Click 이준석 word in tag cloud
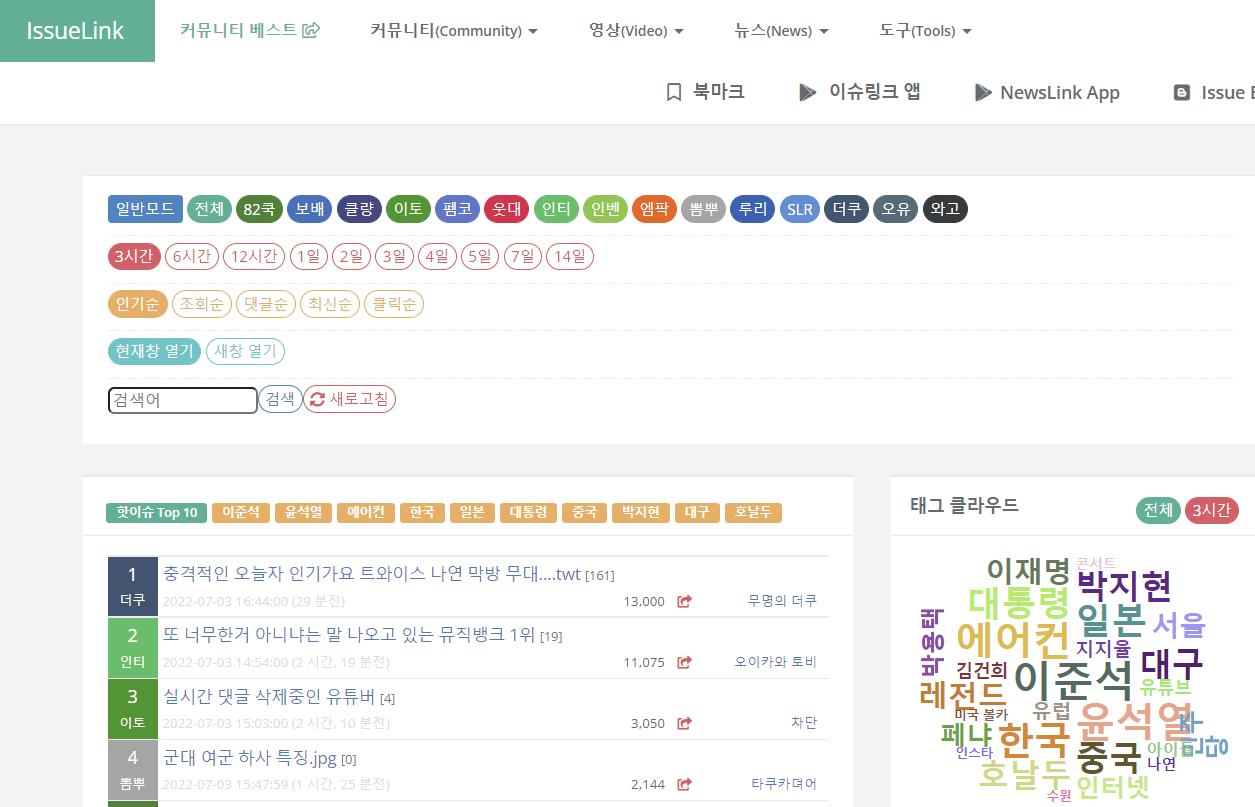This screenshot has height=807, width=1255. point(1073,681)
